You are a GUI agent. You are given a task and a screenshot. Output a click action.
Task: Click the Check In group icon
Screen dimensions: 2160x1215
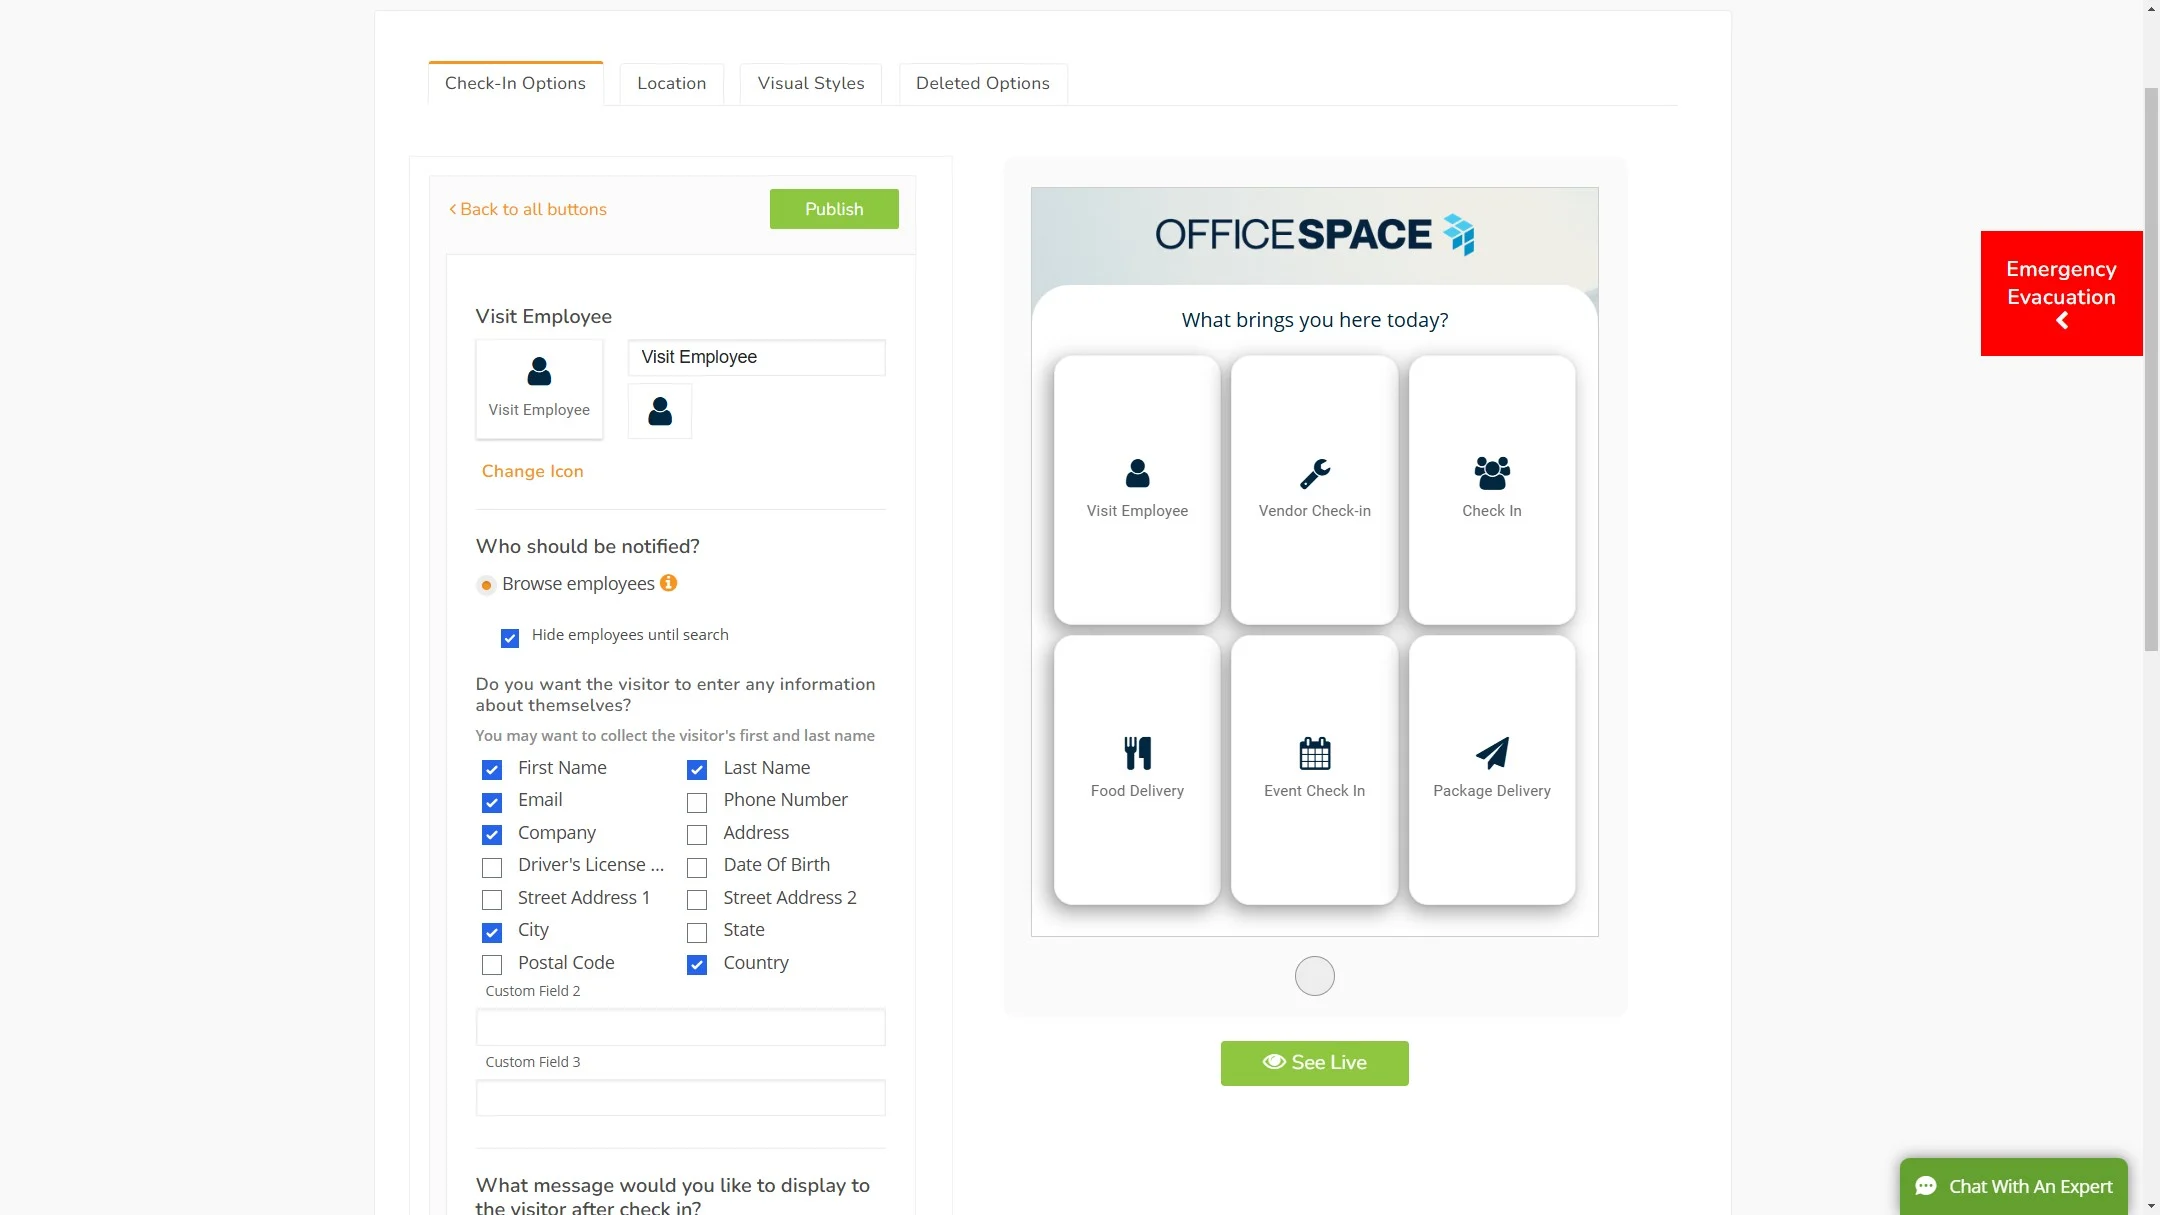pos(1491,473)
